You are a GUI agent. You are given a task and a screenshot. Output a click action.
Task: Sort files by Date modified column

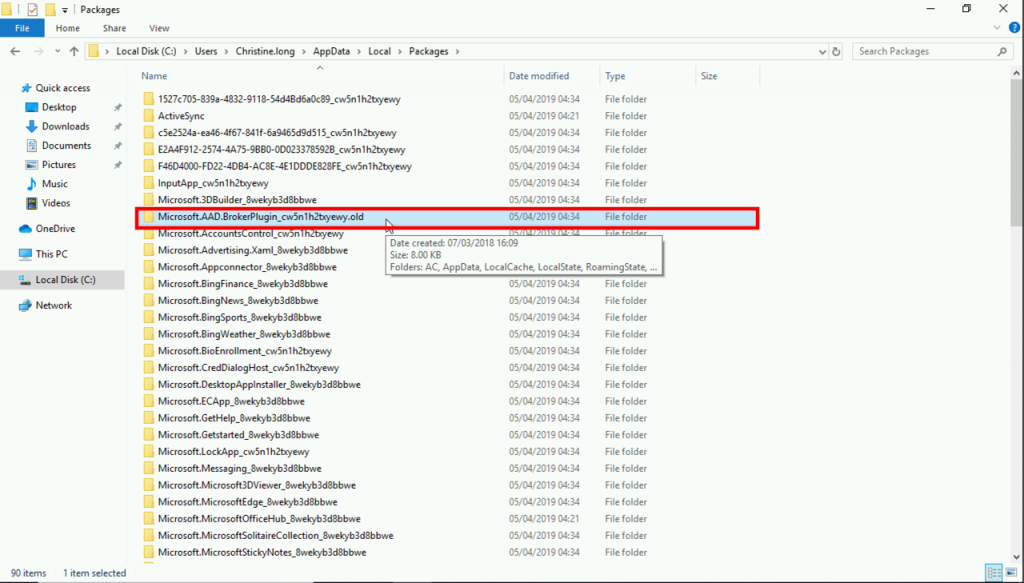[539, 76]
